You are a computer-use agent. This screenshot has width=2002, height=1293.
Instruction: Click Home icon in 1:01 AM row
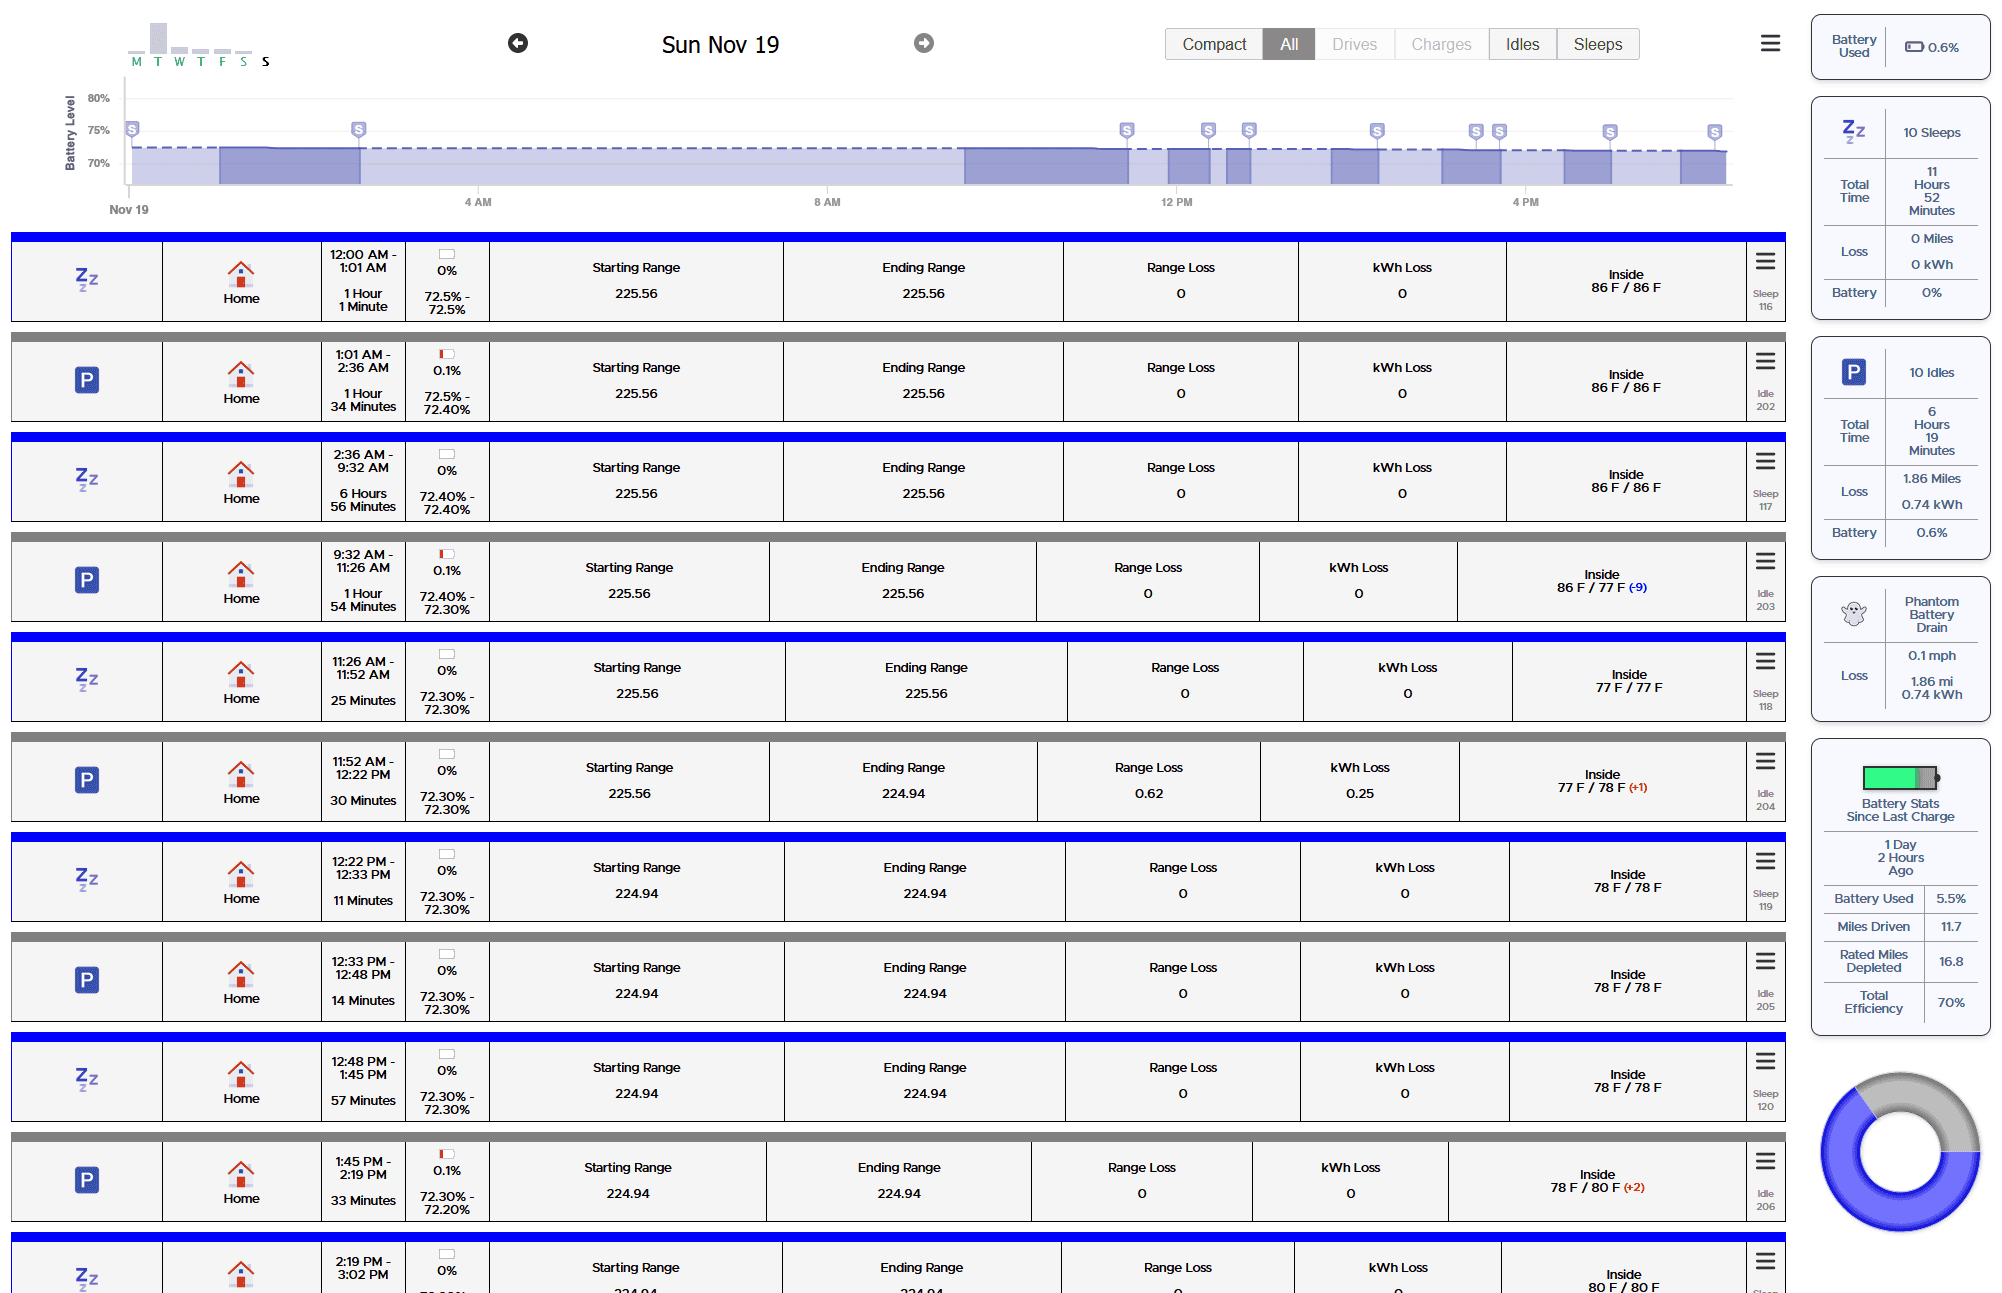click(241, 374)
